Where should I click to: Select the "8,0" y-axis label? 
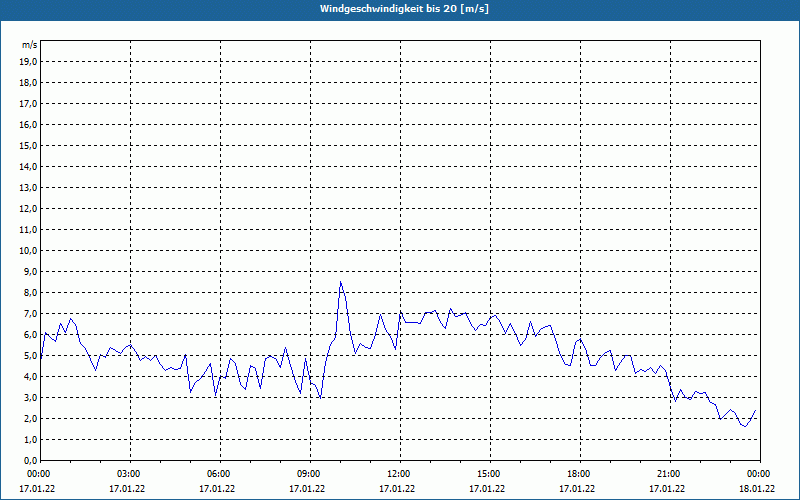[30, 292]
